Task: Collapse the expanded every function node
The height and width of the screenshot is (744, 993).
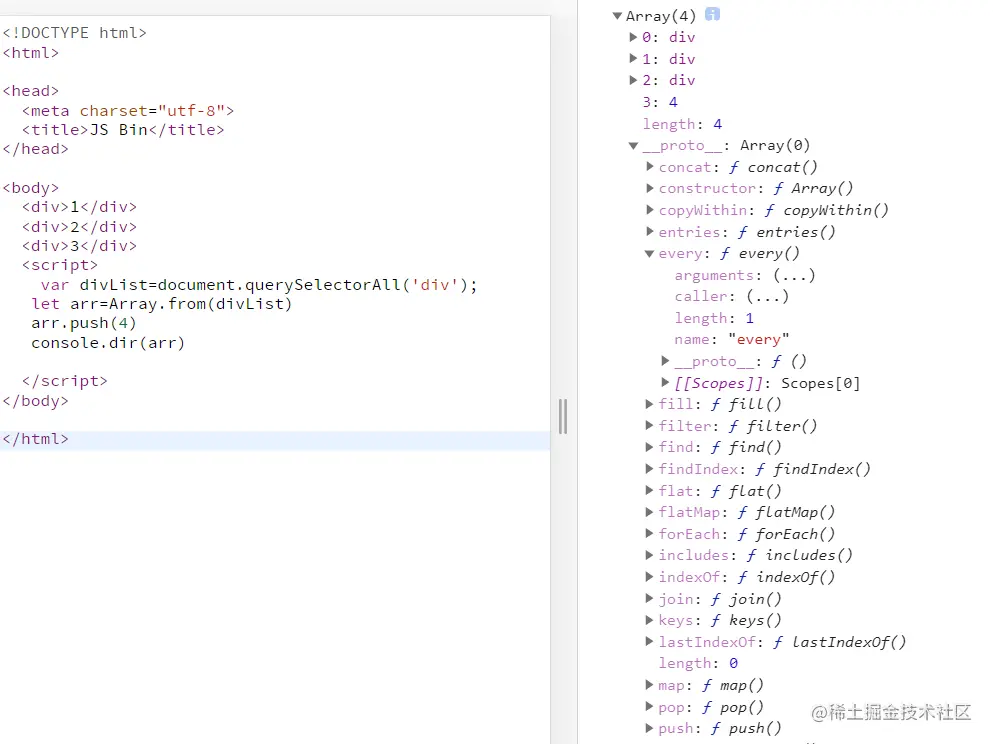Action: pyautogui.click(x=650, y=254)
